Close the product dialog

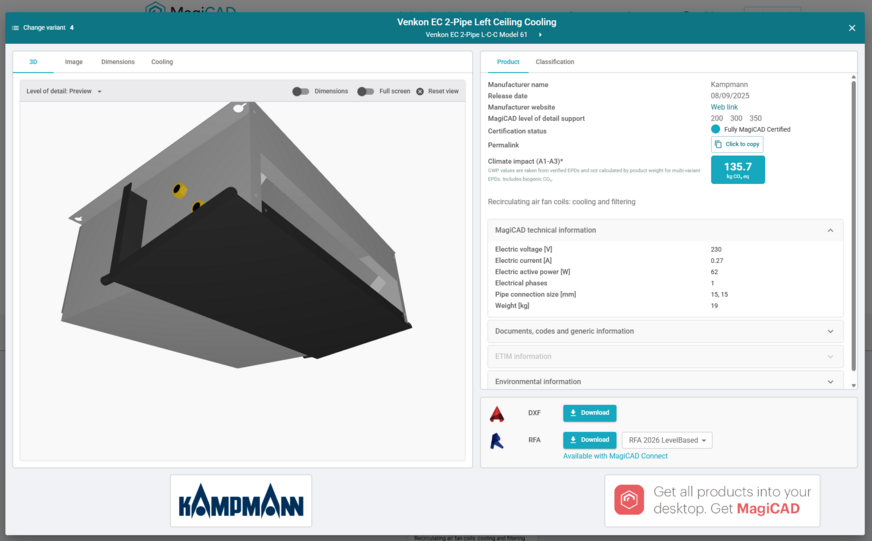pyautogui.click(x=851, y=28)
